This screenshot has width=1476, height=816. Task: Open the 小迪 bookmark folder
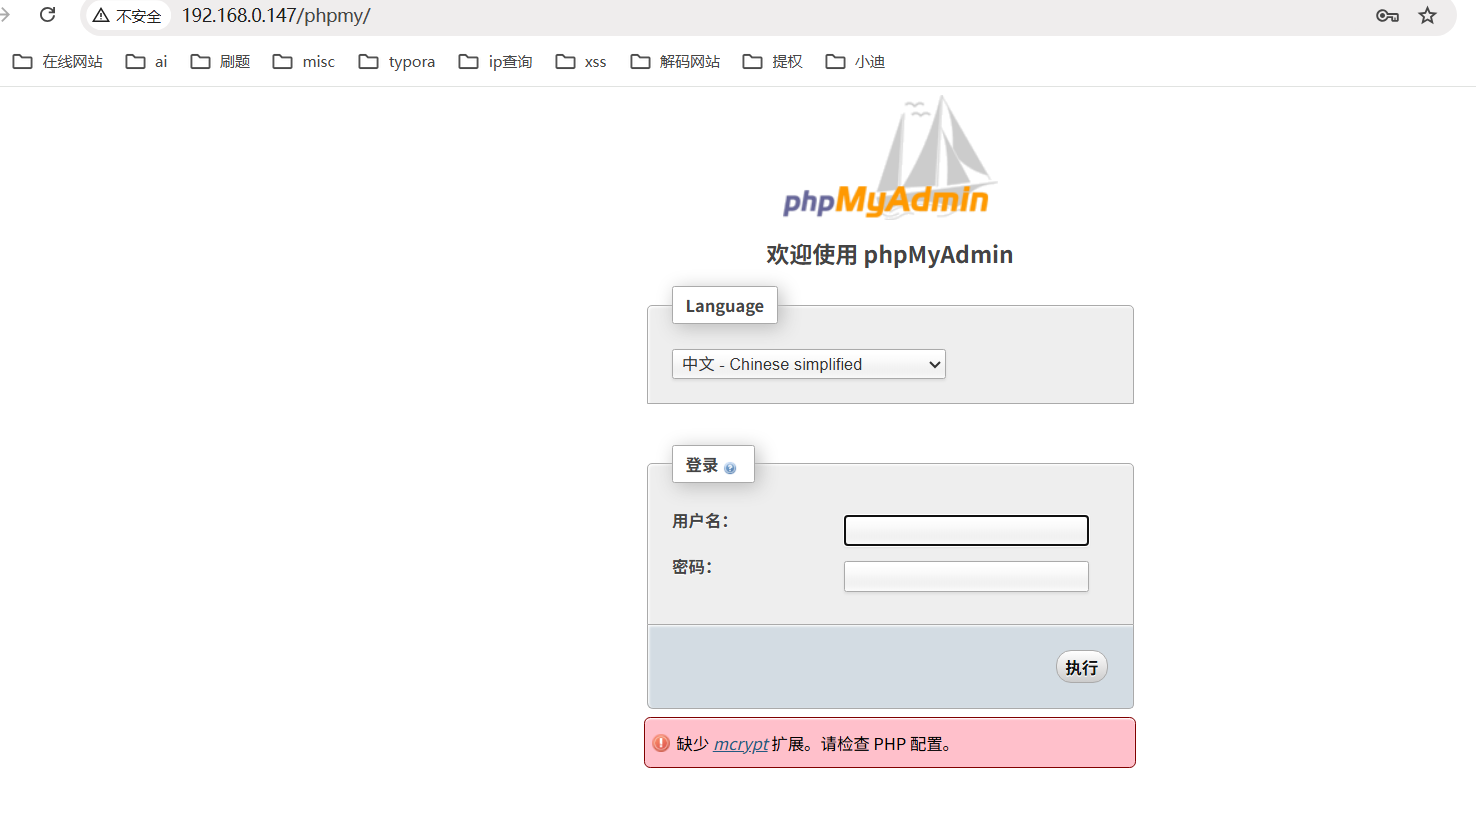pyautogui.click(x=856, y=62)
